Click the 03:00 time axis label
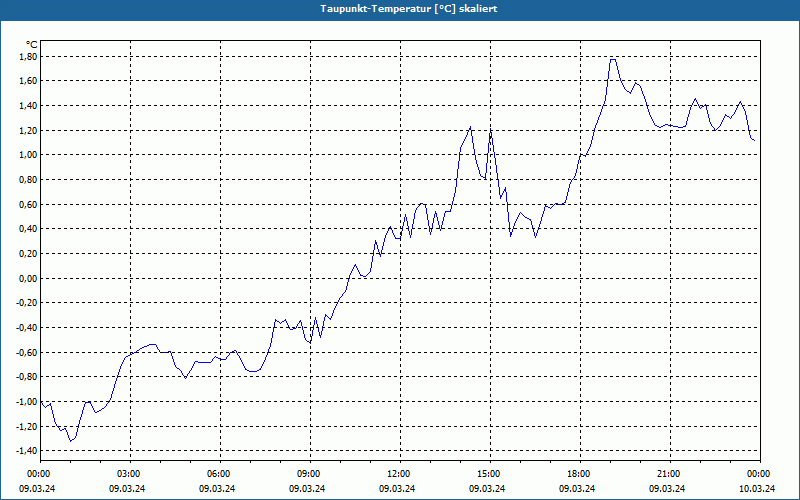 (x=130, y=474)
